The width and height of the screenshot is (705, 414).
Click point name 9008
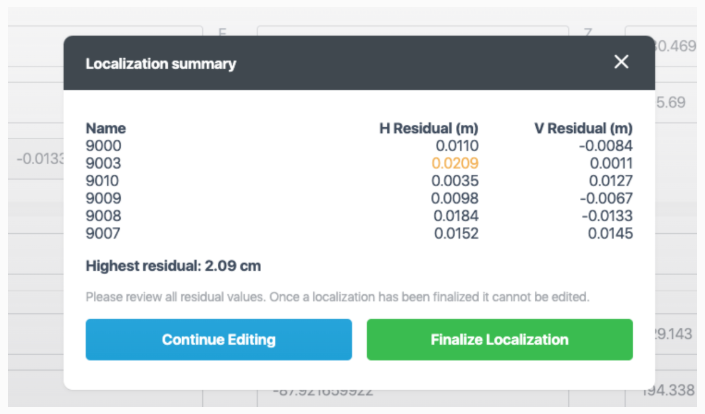[103, 216]
